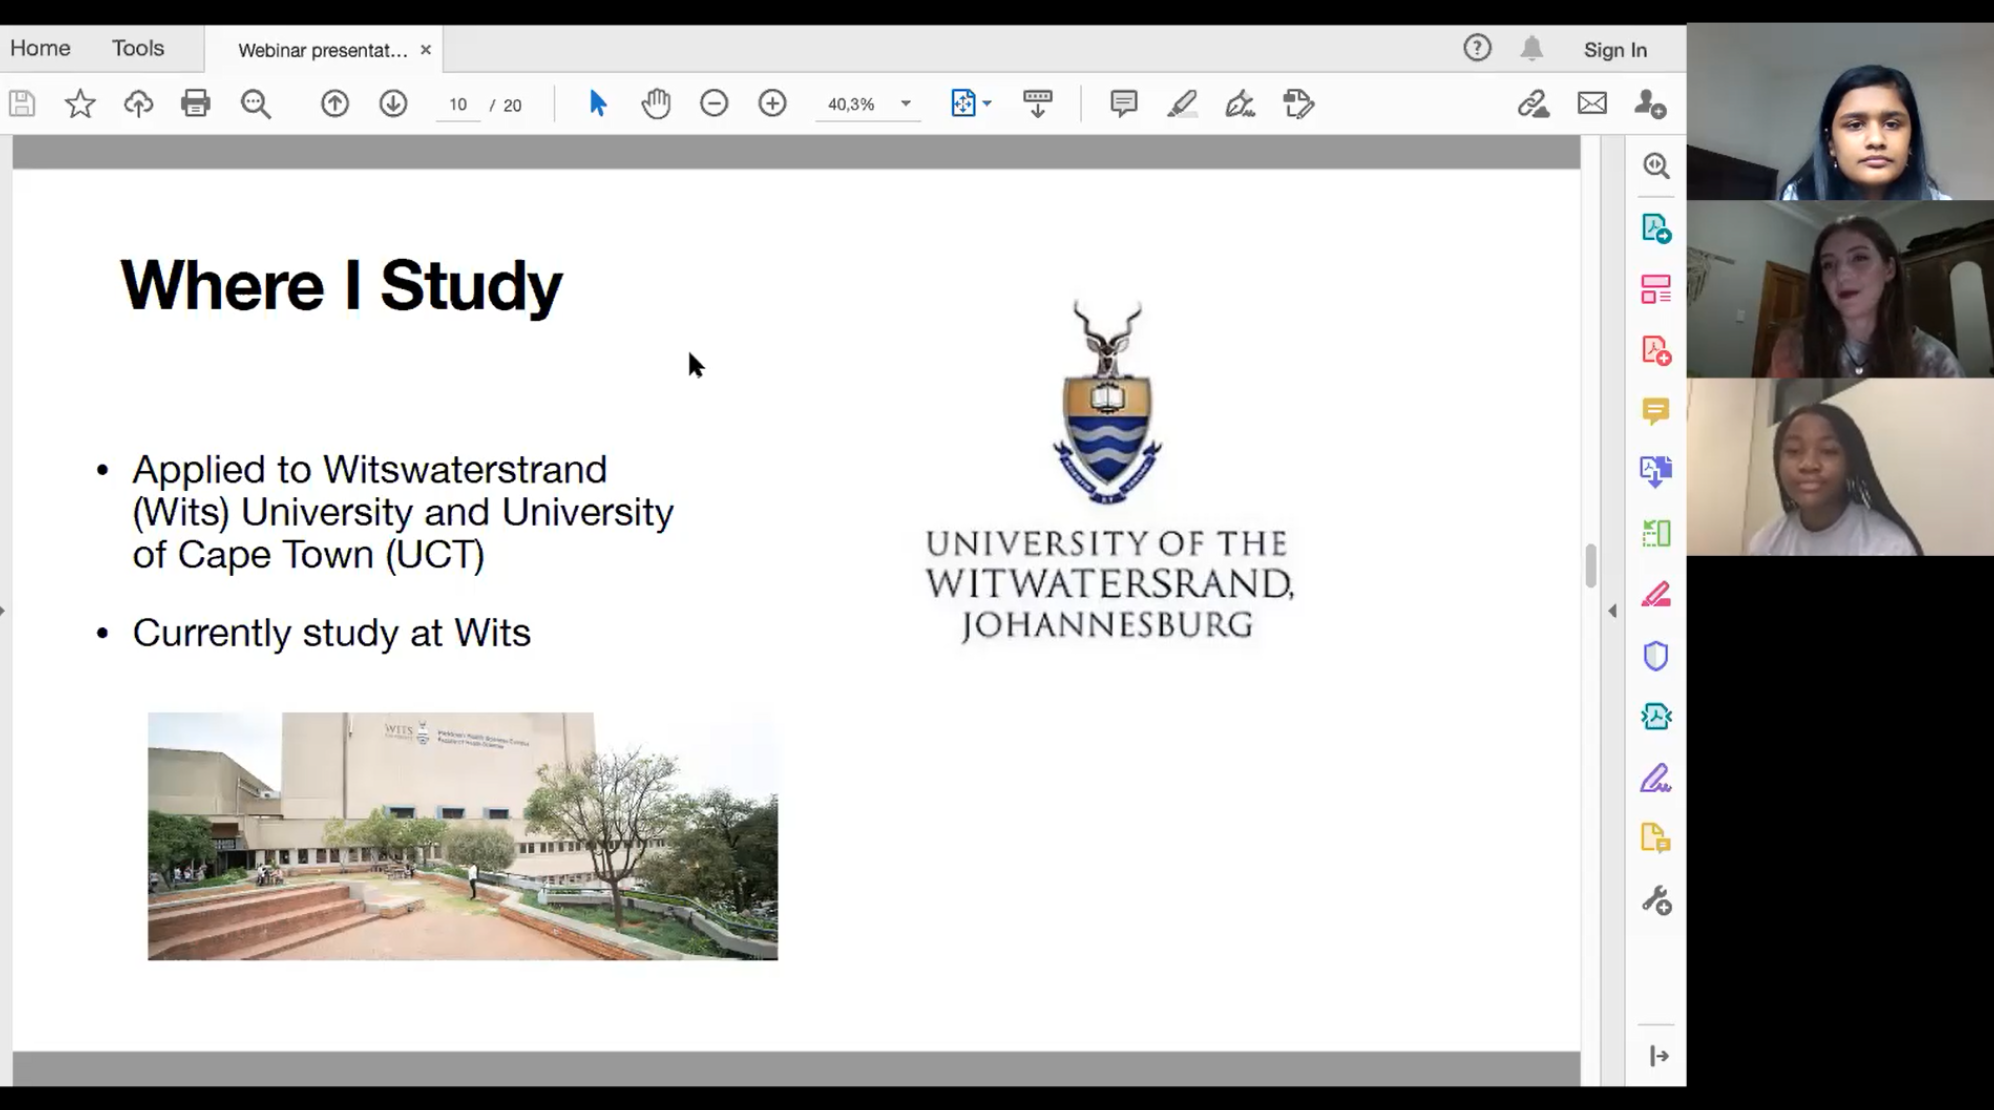This screenshot has height=1110, width=1994.
Task: Select the Webinar presentation document tab
Action: (x=322, y=50)
